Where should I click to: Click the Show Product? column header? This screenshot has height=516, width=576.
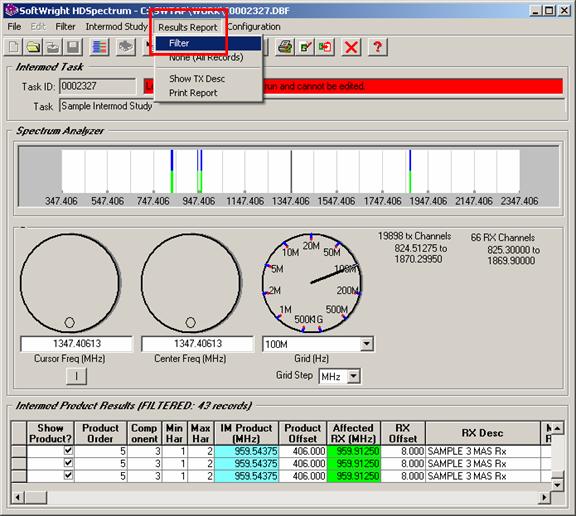tap(51, 433)
